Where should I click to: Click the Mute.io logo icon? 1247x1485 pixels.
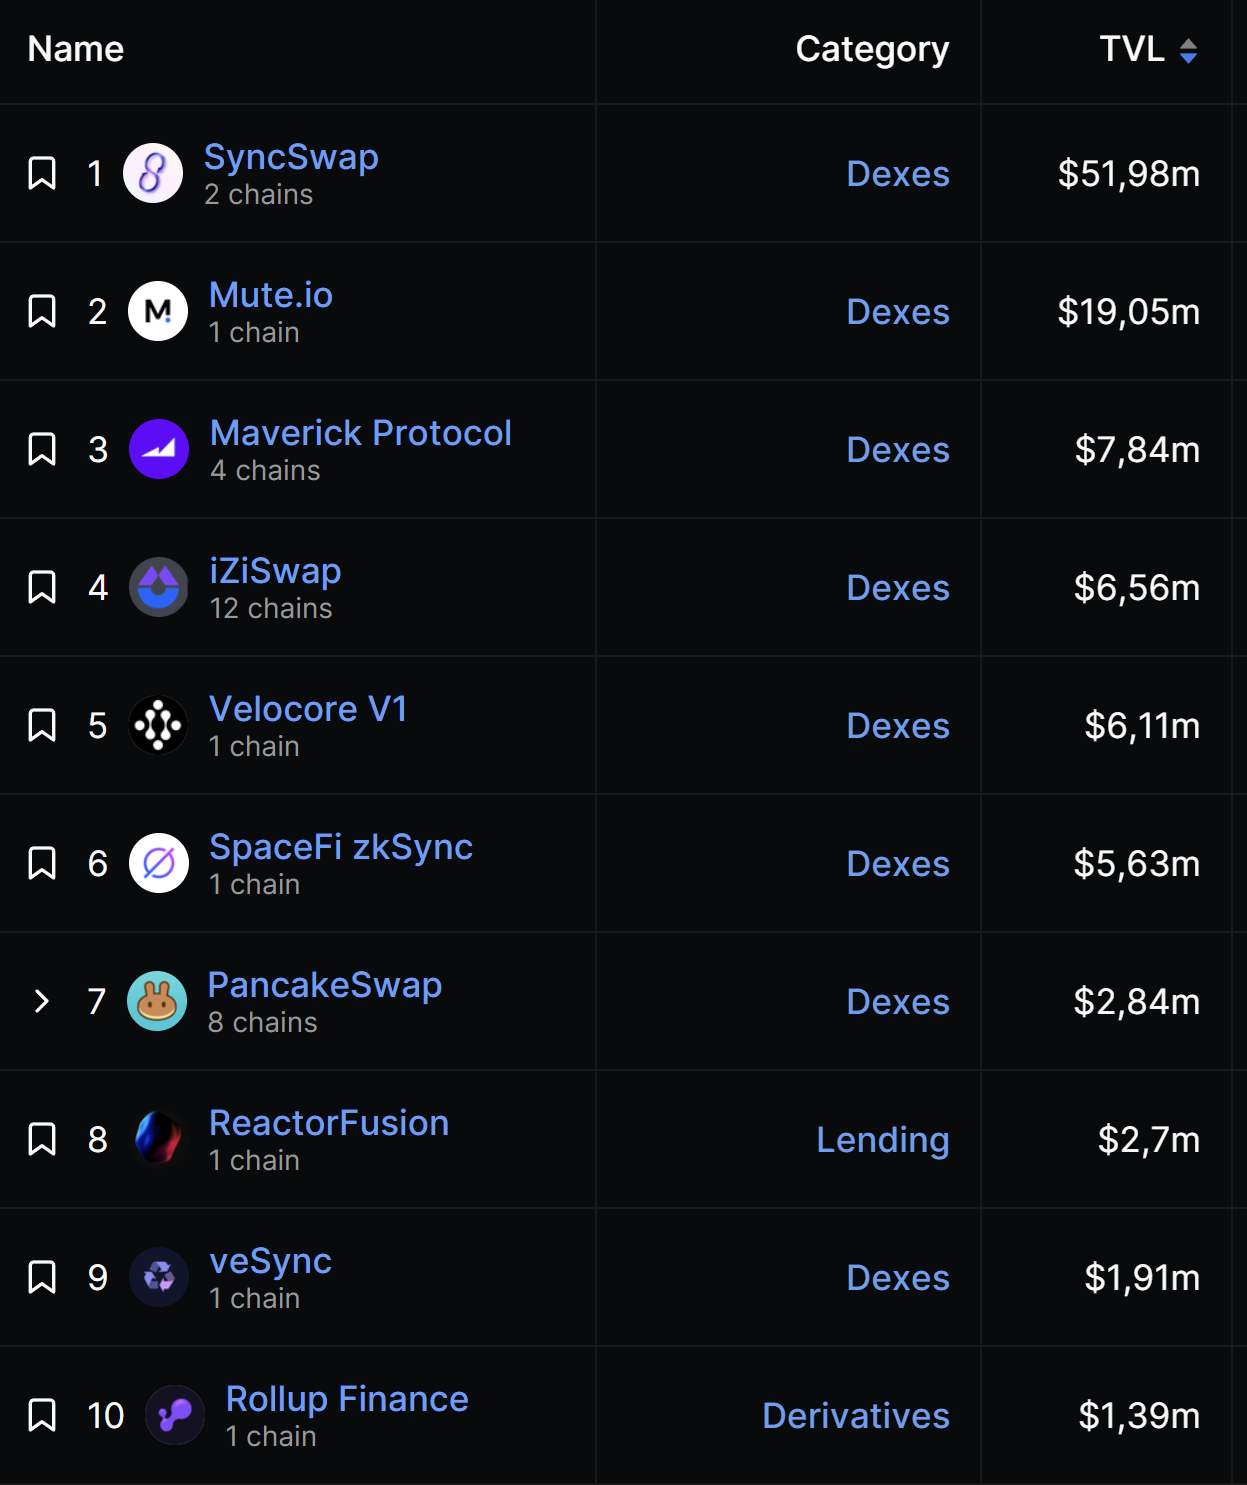pos(158,311)
